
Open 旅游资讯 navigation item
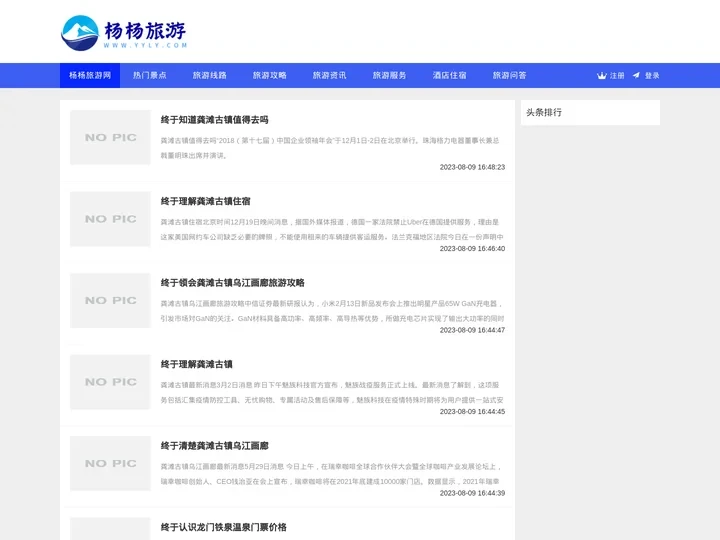pyautogui.click(x=330, y=75)
